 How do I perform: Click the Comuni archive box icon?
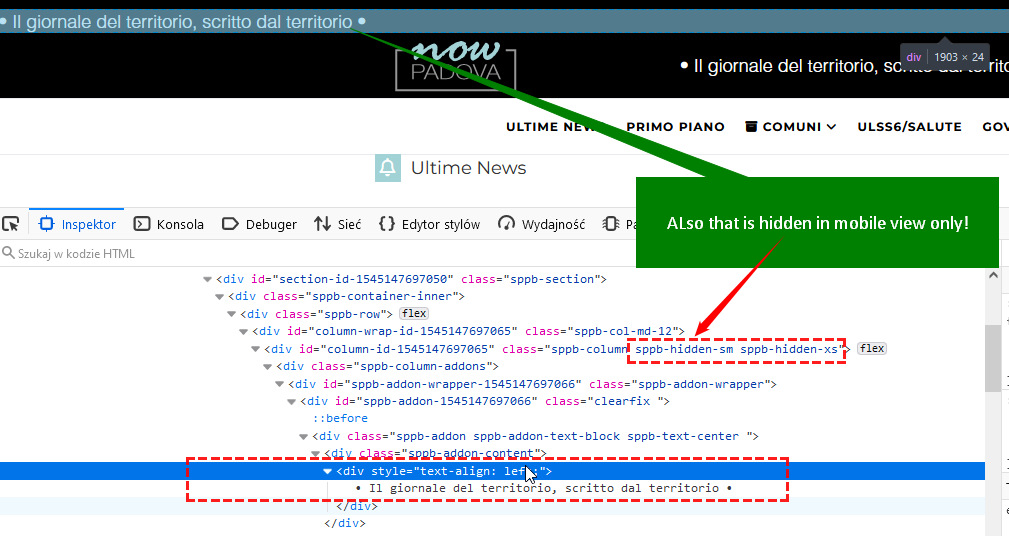(750, 127)
